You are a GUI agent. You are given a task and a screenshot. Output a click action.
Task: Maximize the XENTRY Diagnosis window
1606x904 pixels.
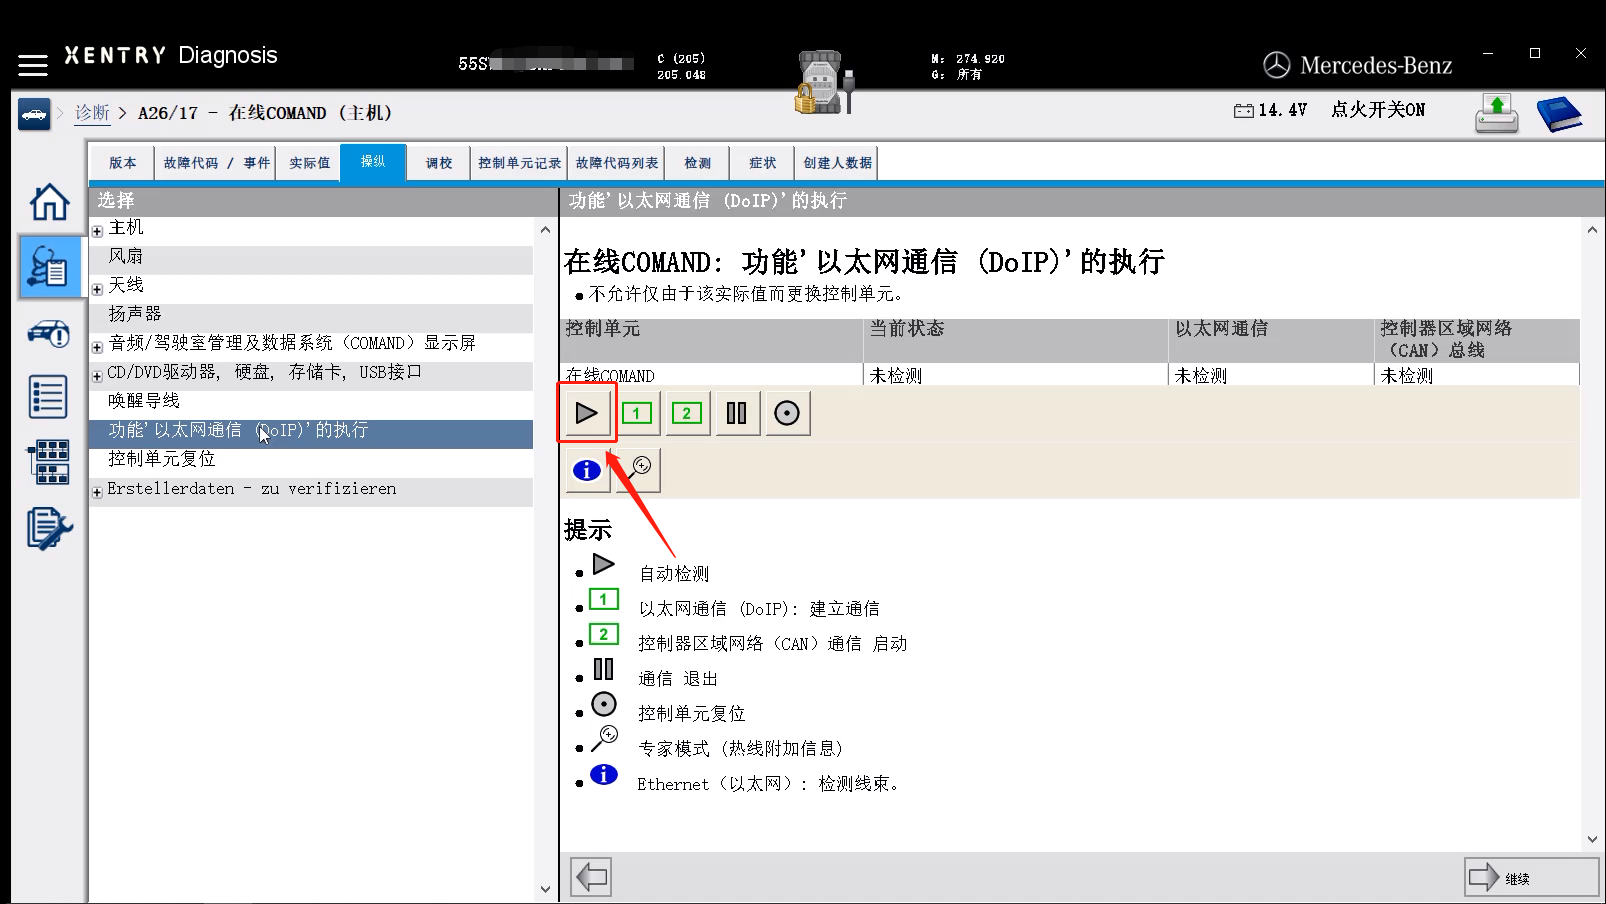(1535, 53)
